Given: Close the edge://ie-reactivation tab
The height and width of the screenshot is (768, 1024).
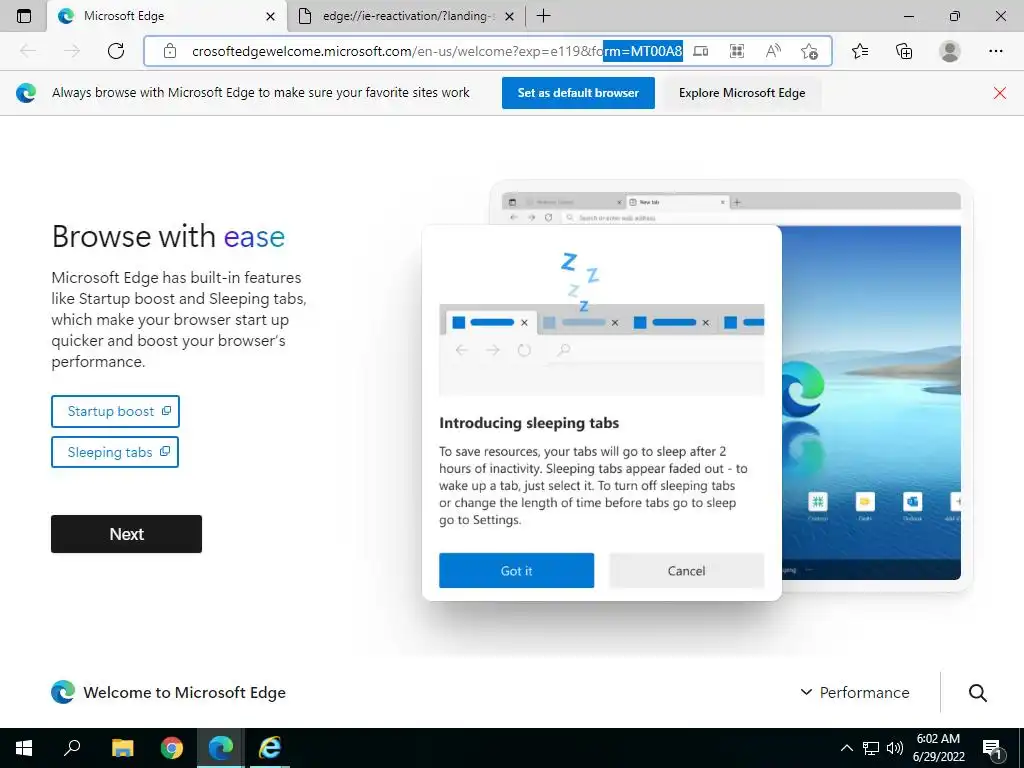Looking at the screenshot, I should point(509,16).
